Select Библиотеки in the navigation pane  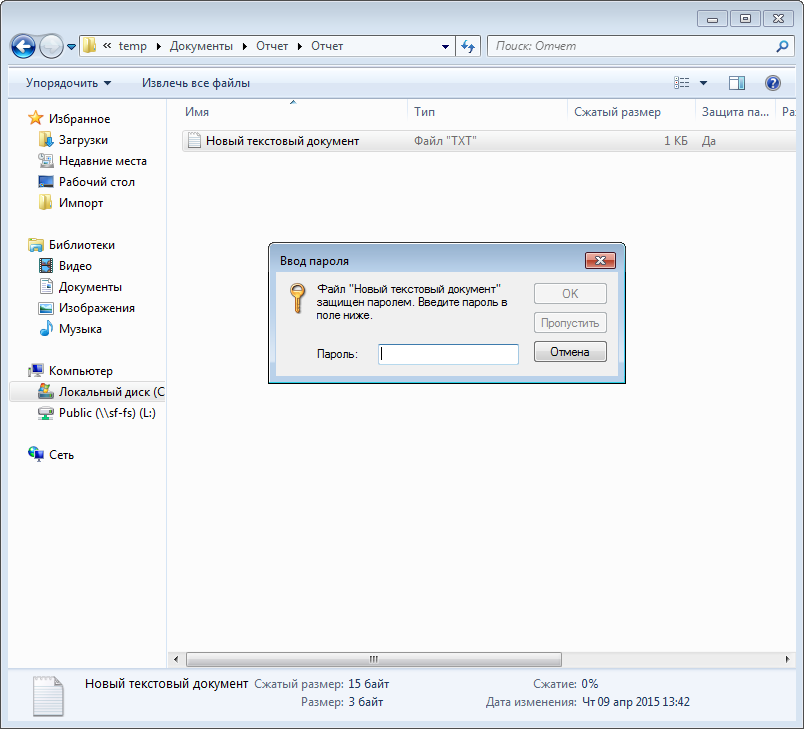82,245
